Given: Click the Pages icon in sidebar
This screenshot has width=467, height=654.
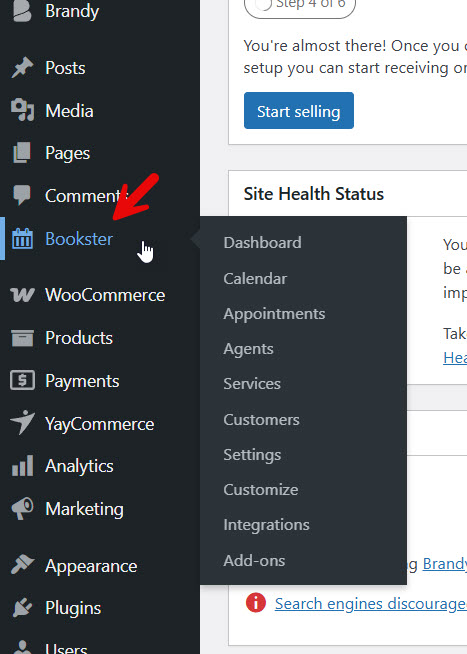Looking at the screenshot, I should coord(22,153).
